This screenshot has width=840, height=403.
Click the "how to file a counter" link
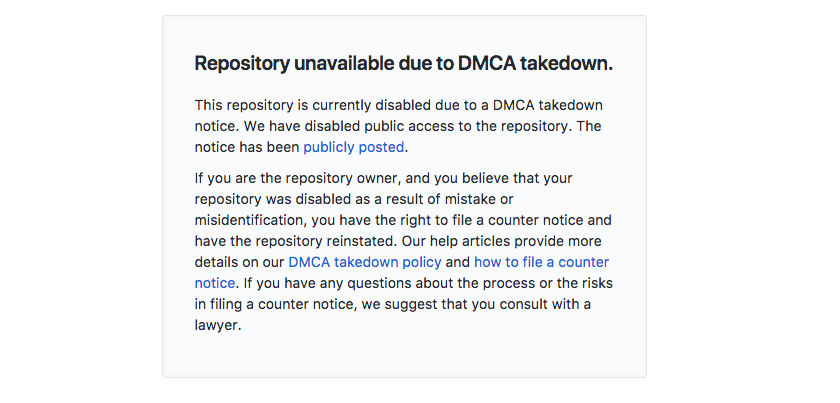pyautogui.click(x=541, y=262)
